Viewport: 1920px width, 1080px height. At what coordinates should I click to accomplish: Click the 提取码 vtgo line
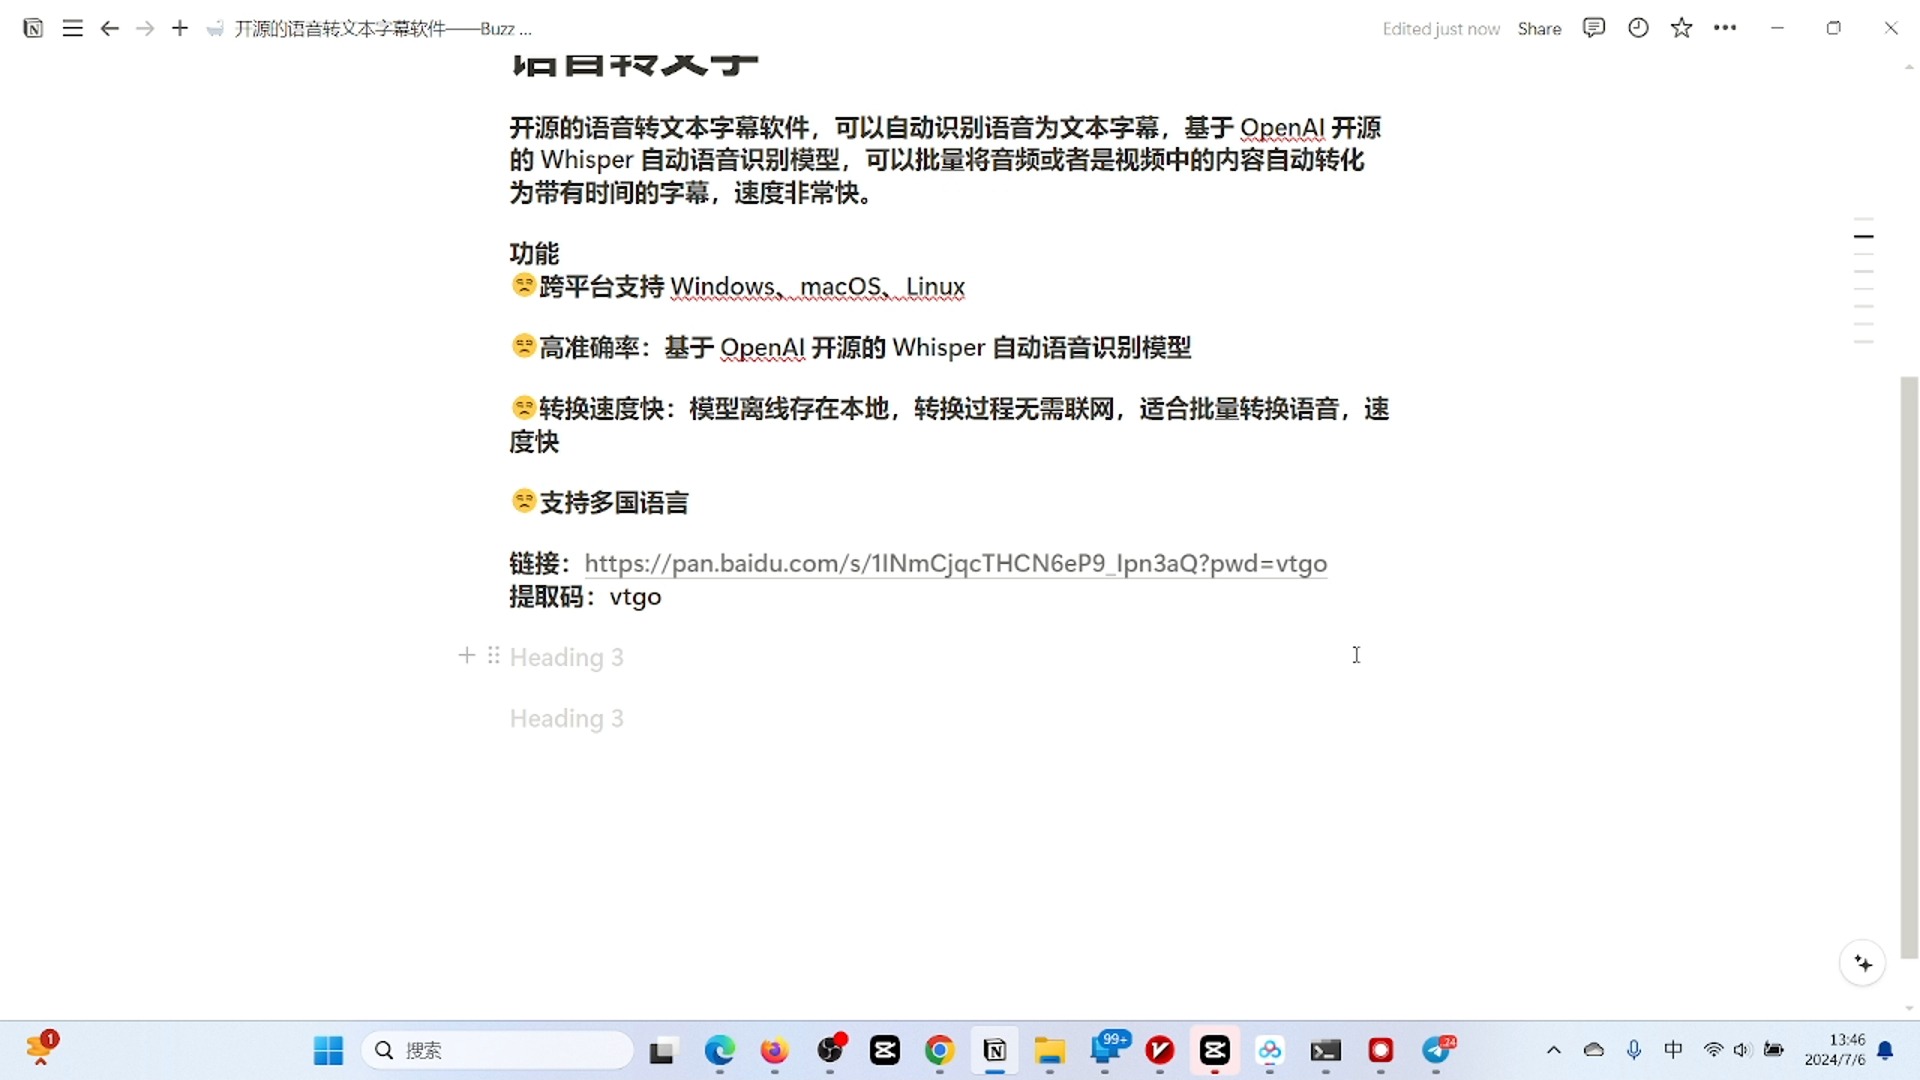click(585, 597)
